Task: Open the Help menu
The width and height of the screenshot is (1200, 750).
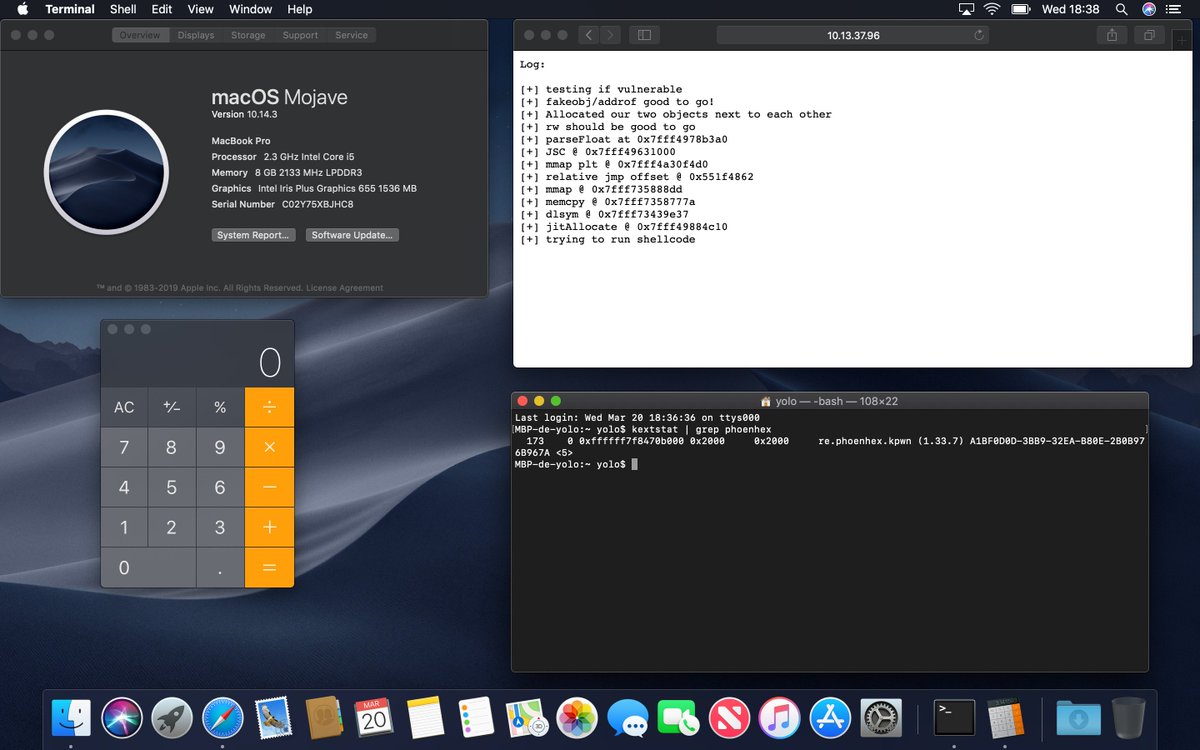Action: 300,9
